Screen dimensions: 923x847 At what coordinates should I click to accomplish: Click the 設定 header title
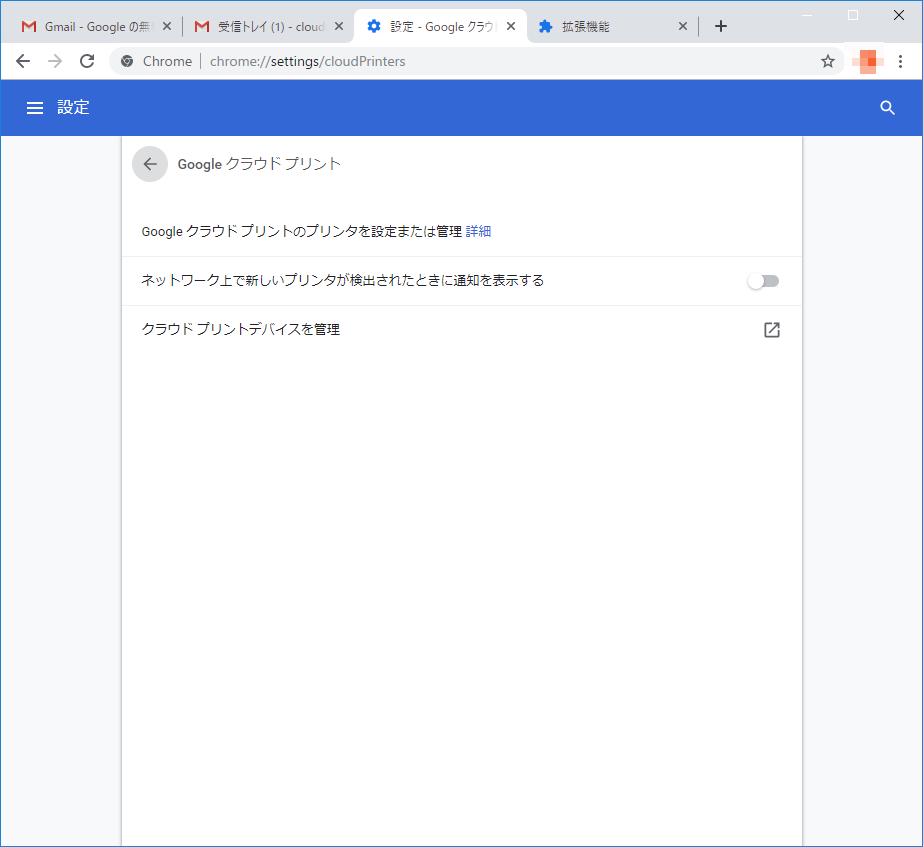click(x=73, y=108)
